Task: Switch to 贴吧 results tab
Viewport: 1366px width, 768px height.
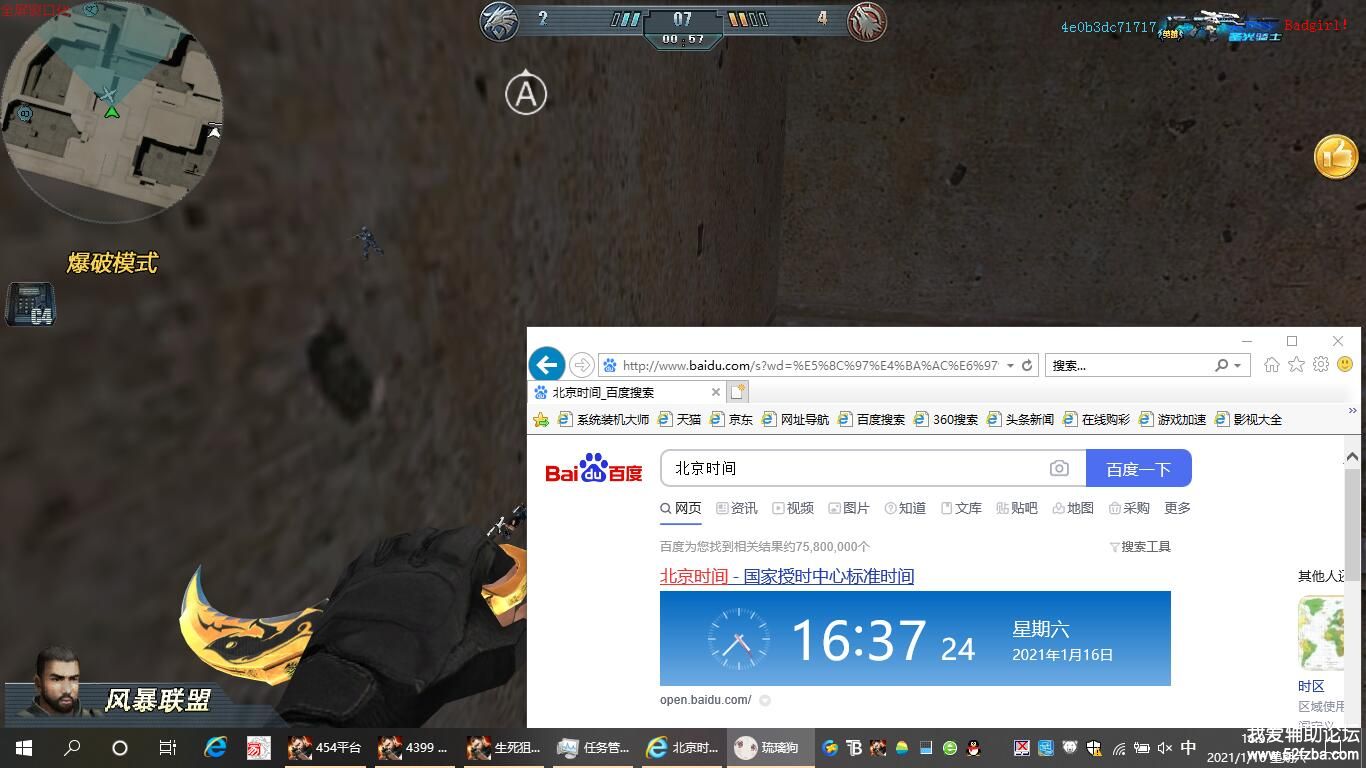Action: click(1017, 508)
